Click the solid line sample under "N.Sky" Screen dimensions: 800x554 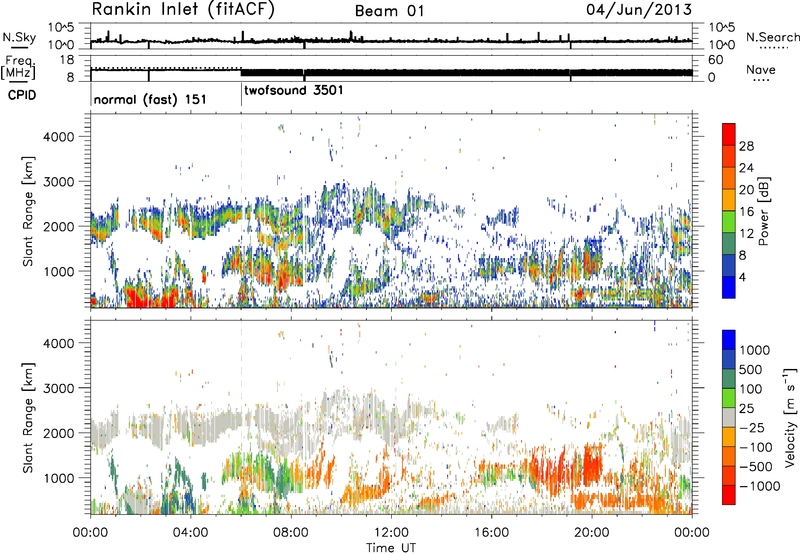click(19, 48)
